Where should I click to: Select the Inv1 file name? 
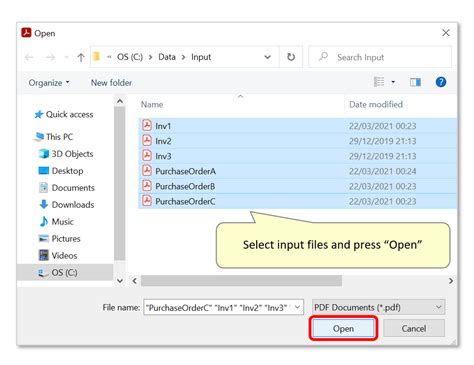tap(163, 126)
